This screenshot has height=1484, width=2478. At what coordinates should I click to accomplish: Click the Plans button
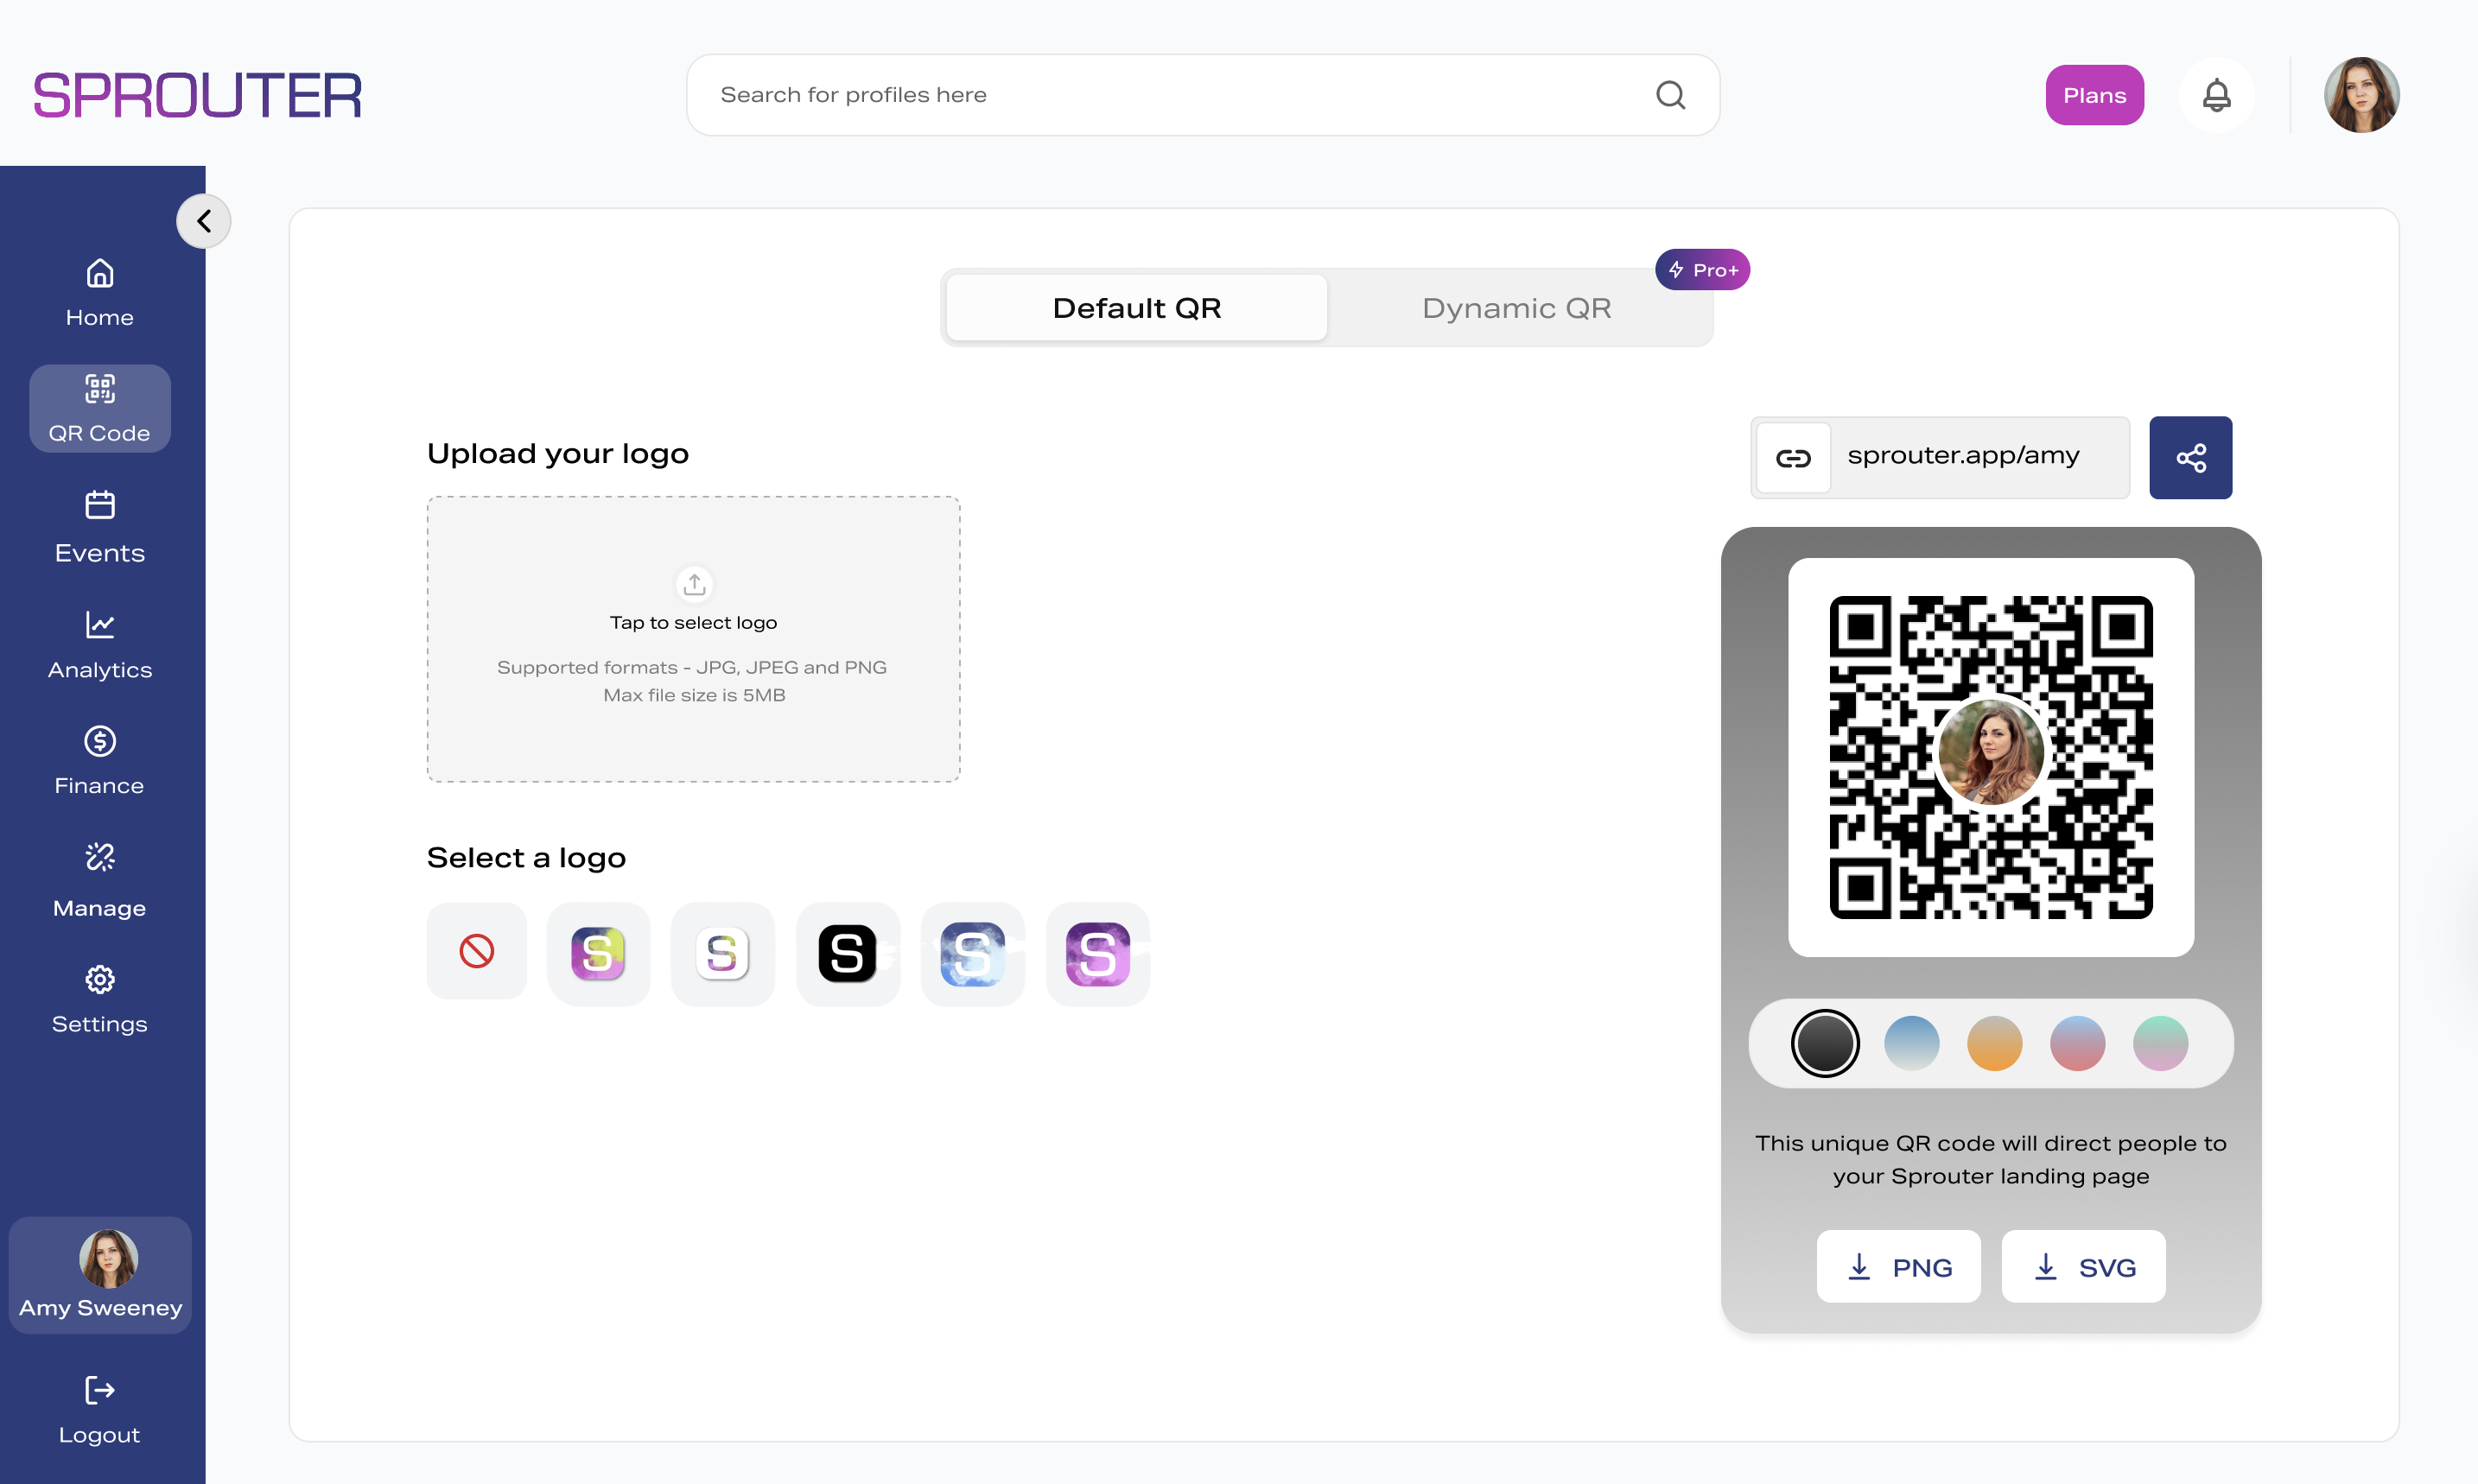(x=2094, y=94)
